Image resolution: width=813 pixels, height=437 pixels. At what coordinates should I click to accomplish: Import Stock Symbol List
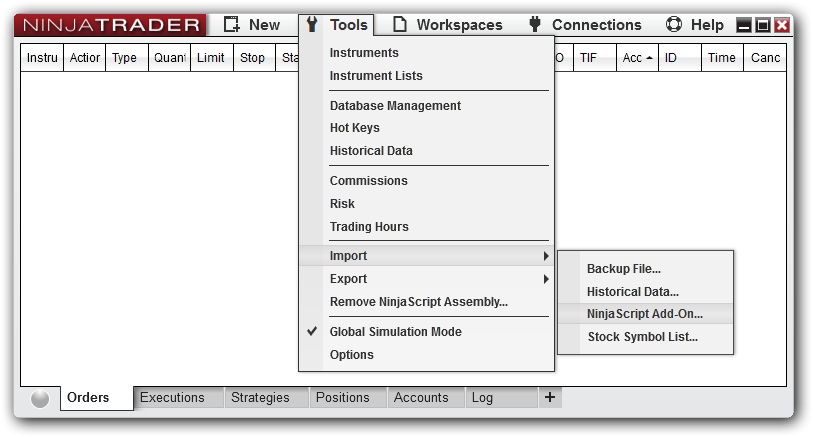[x=642, y=337]
